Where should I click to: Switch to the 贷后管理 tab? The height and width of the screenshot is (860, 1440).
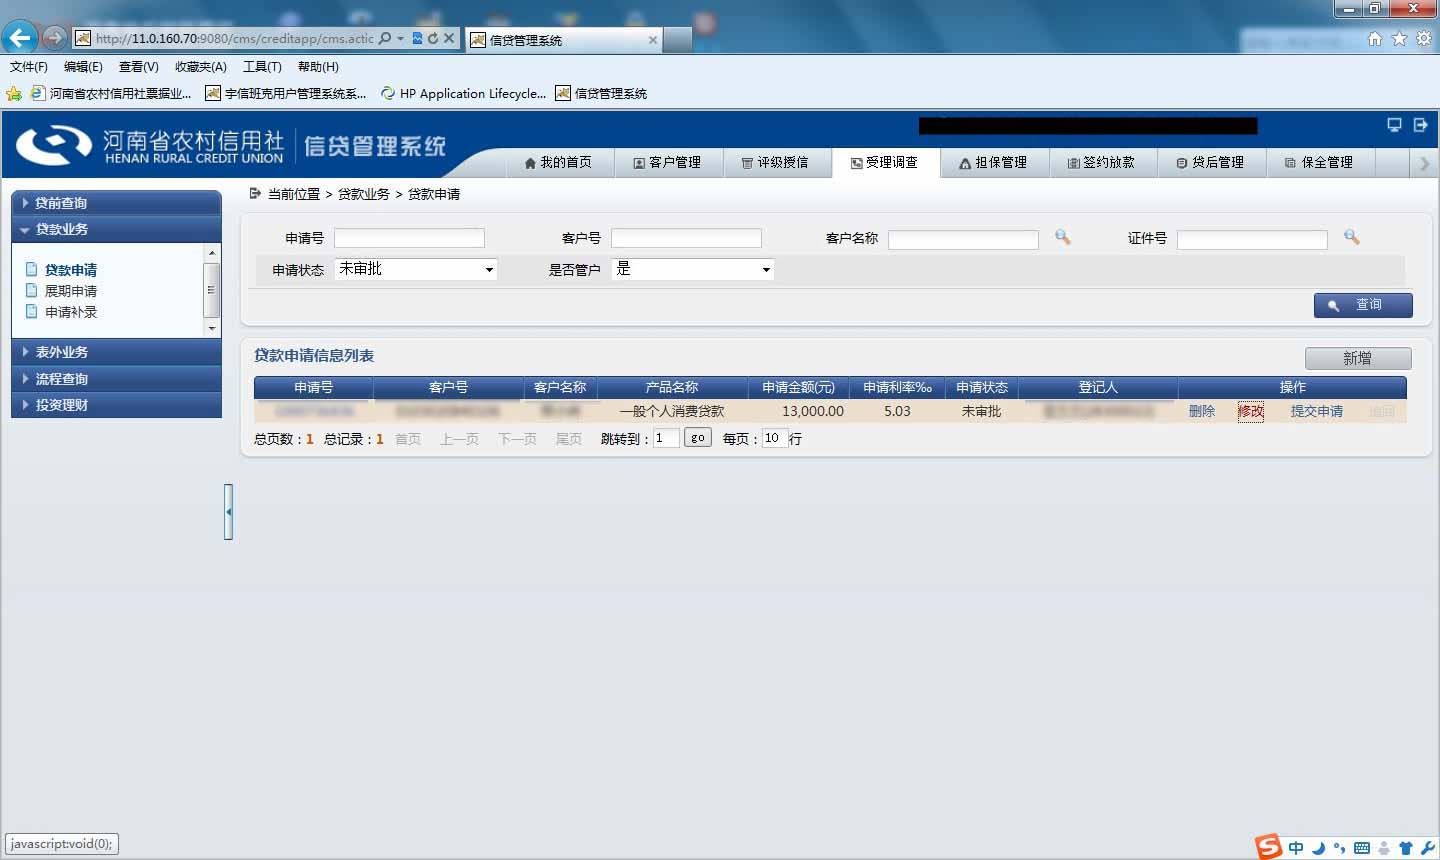[x=1211, y=162]
